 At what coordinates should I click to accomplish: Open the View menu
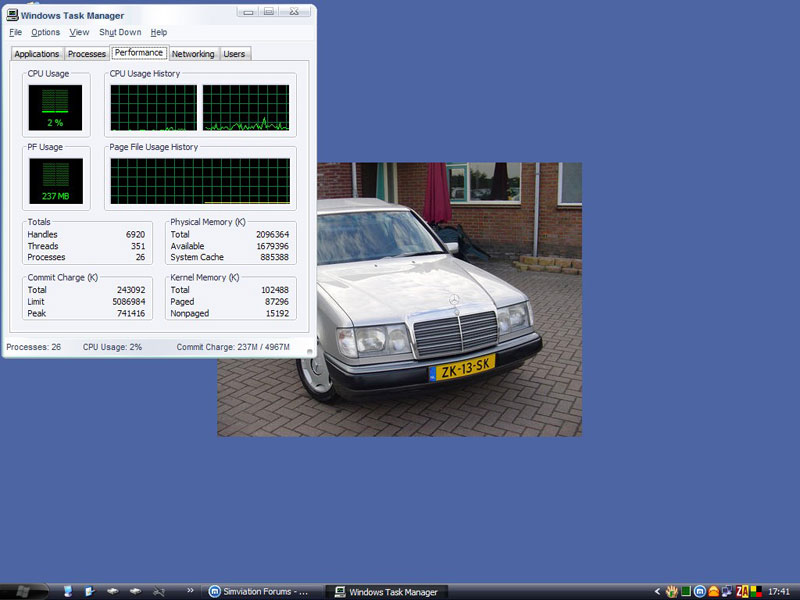[79, 32]
